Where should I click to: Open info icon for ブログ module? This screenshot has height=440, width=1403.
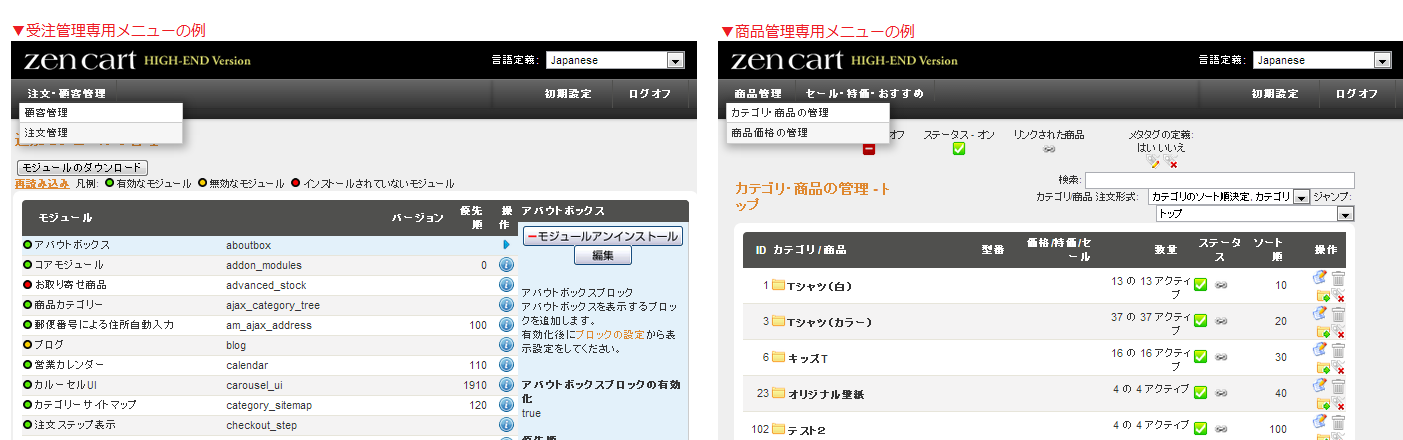click(x=506, y=345)
